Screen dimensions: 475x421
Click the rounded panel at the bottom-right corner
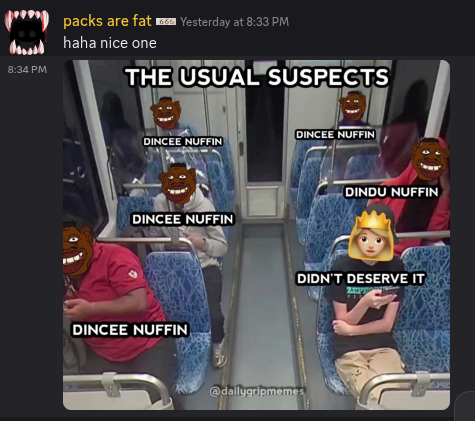tap(465, 407)
